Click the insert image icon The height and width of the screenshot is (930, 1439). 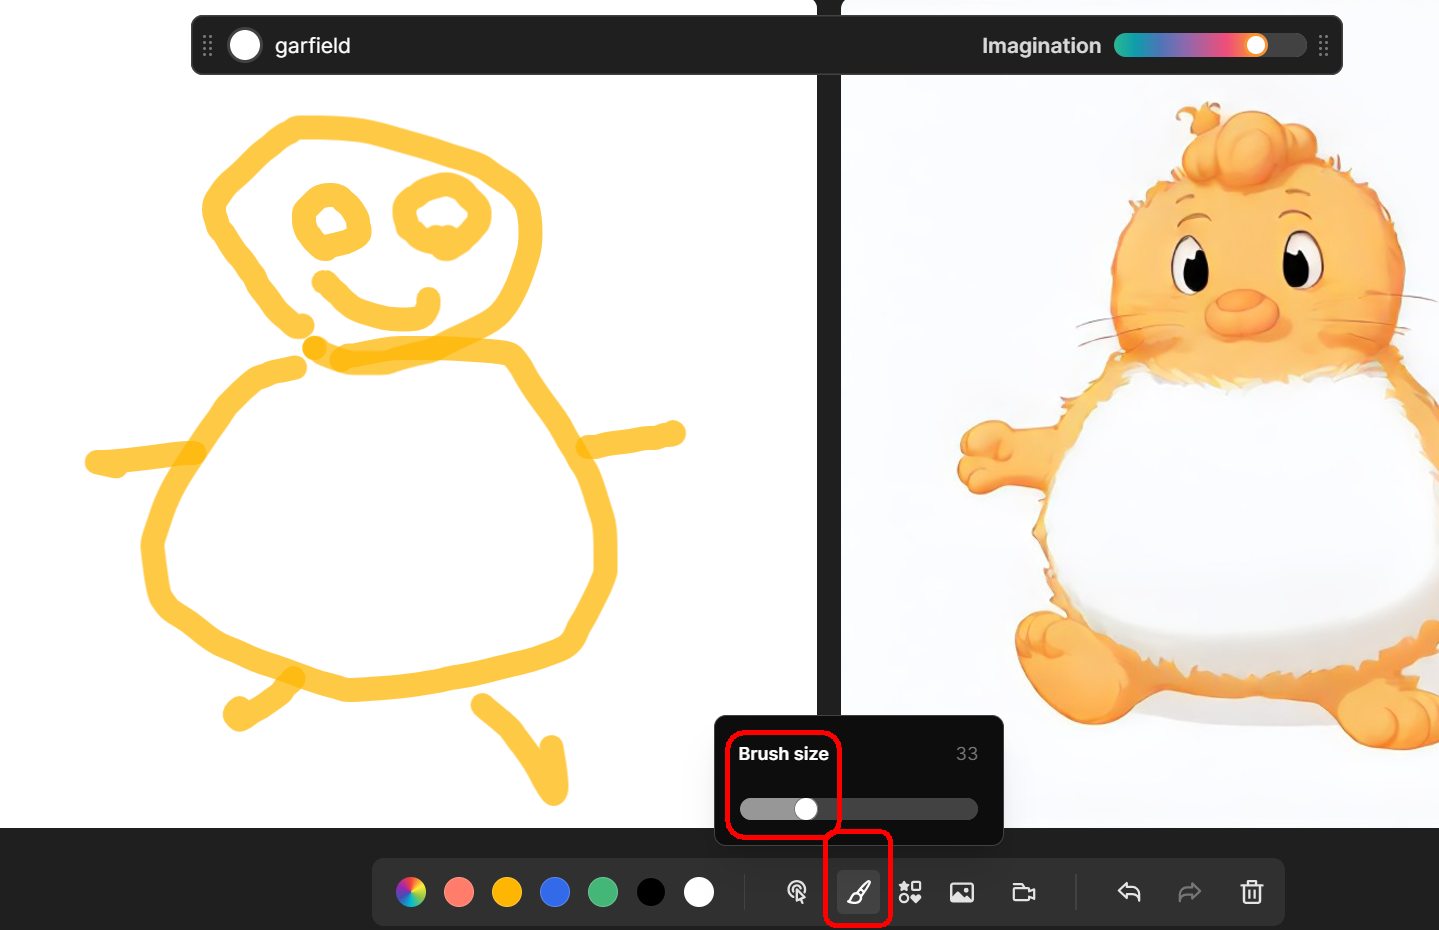[x=962, y=892]
